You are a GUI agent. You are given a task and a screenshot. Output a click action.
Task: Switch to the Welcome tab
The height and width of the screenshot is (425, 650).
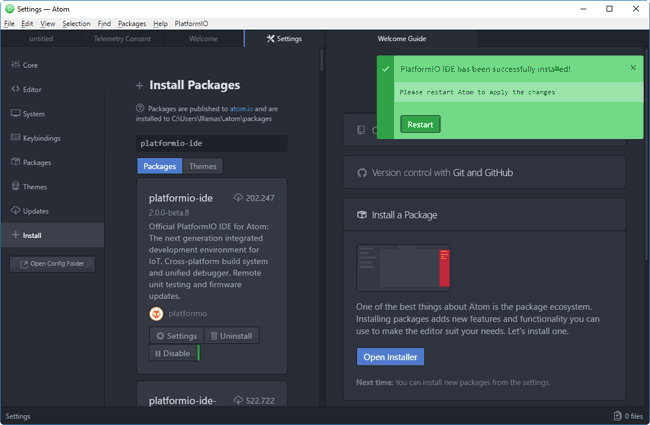click(203, 39)
